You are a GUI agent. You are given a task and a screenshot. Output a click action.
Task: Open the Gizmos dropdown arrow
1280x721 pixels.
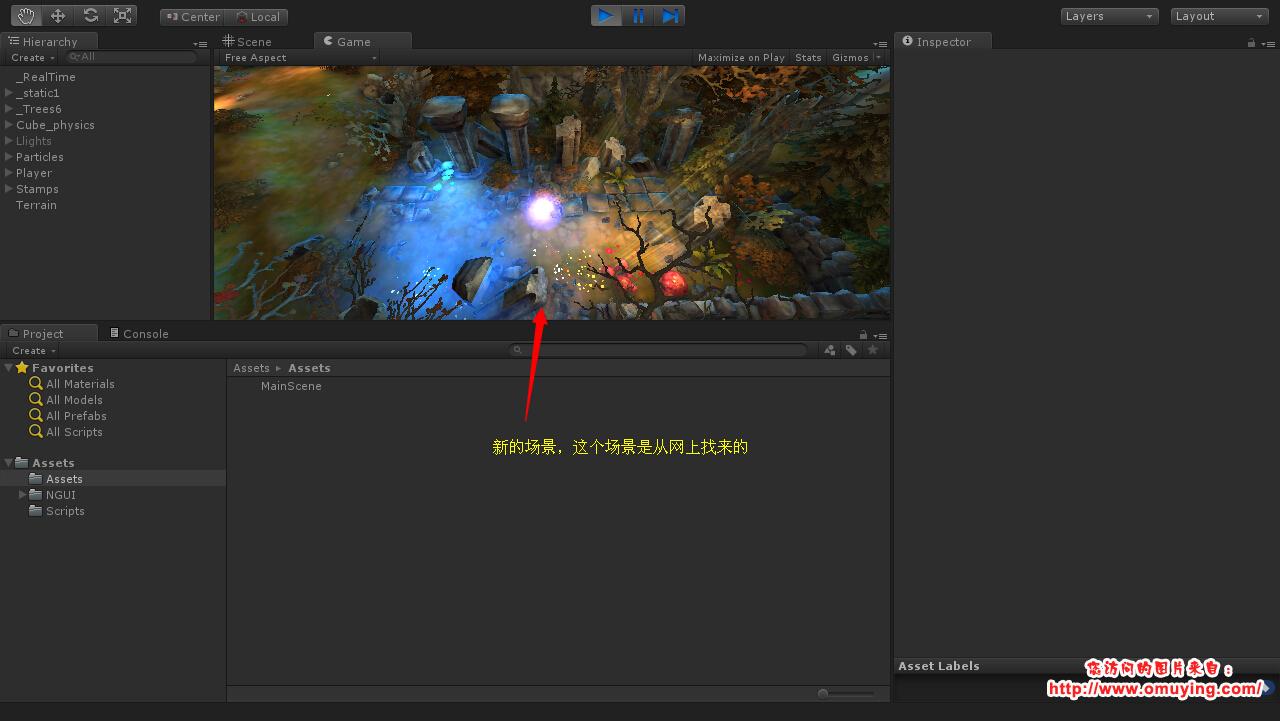point(879,58)
